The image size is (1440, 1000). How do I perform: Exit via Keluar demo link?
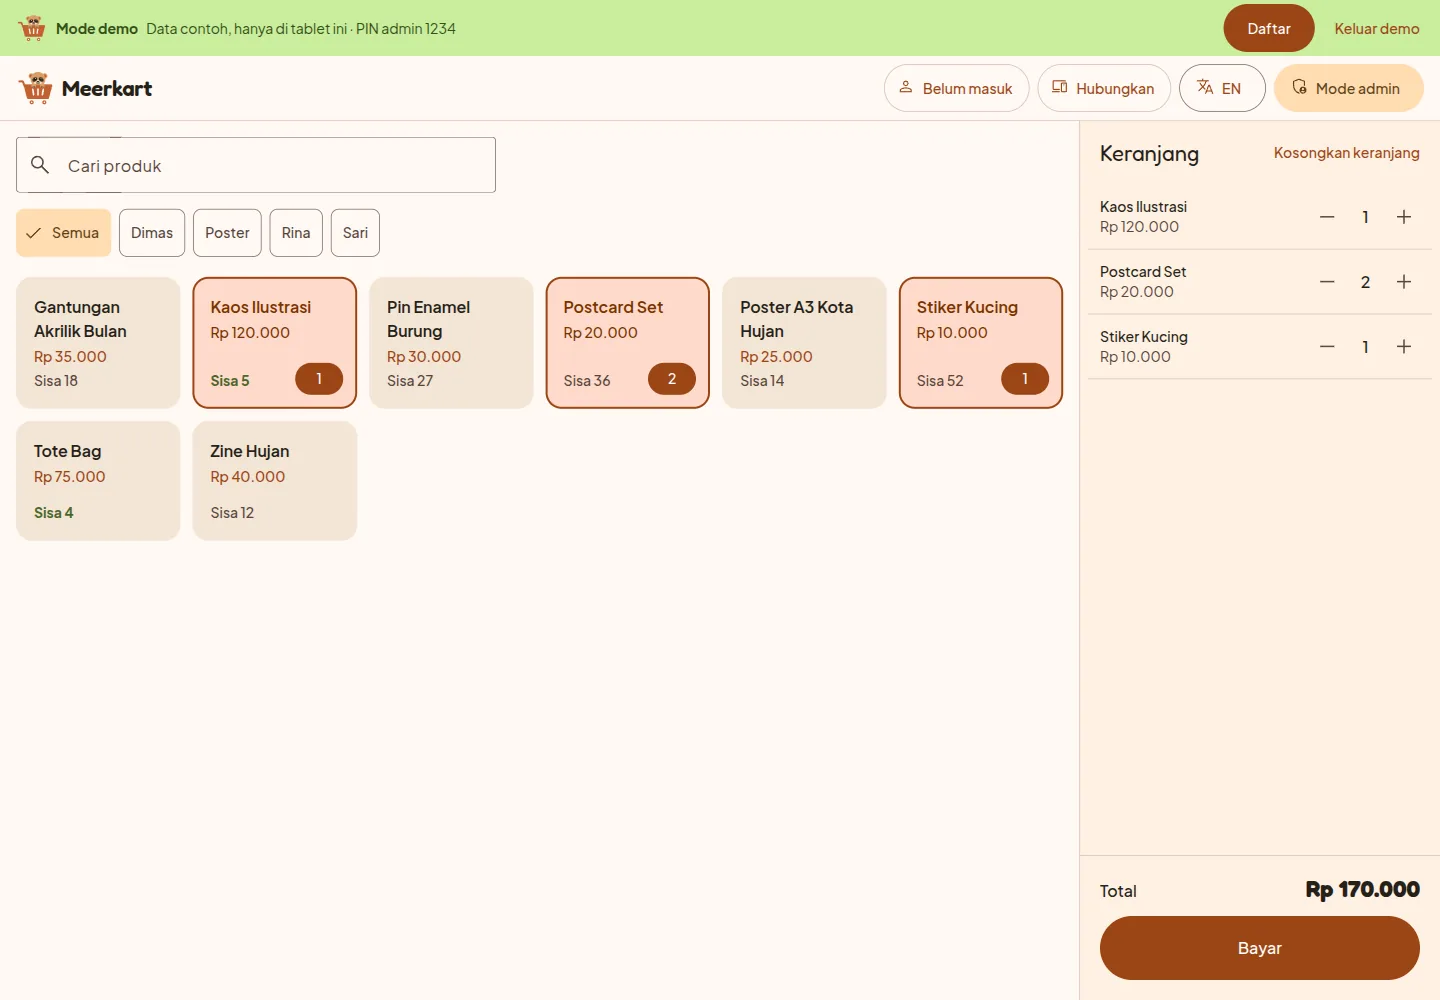[1377, 28]
